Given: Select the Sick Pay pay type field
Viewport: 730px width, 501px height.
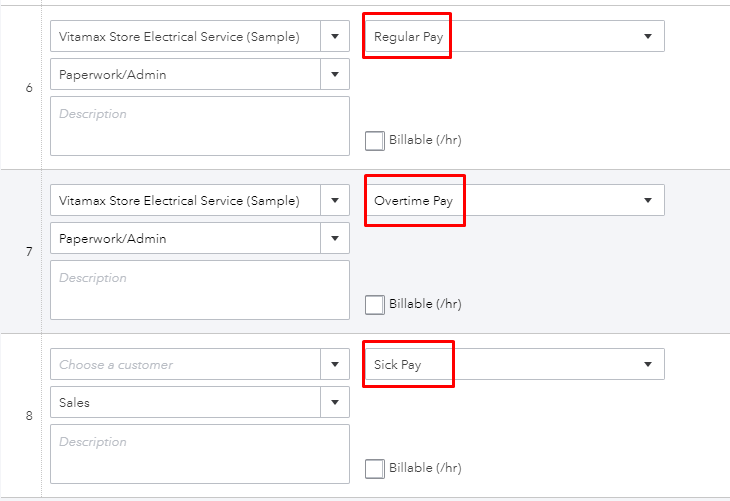Looking at the screenshot, I should coord(515,364).
